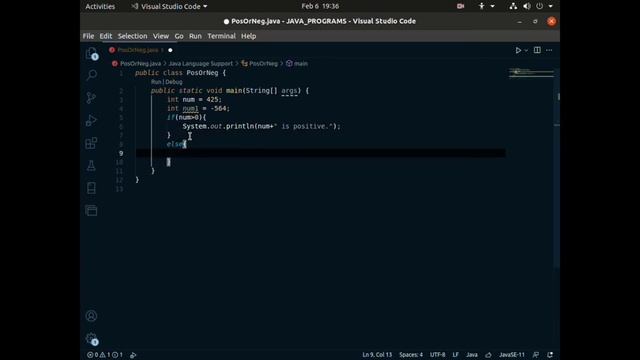The height and width of the screenshot is (360, 640).
Task: Open the View menu
Action: point(161,36)
